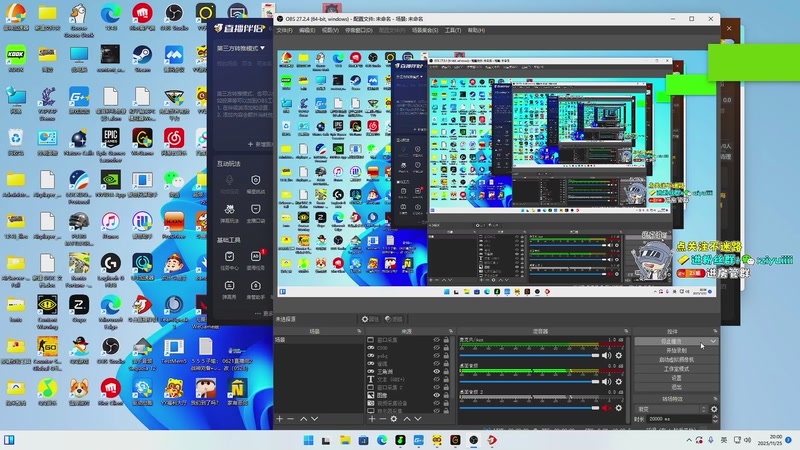
Task: Open the arrow dropdown on 停止推流 button
Action: [713, 341]
